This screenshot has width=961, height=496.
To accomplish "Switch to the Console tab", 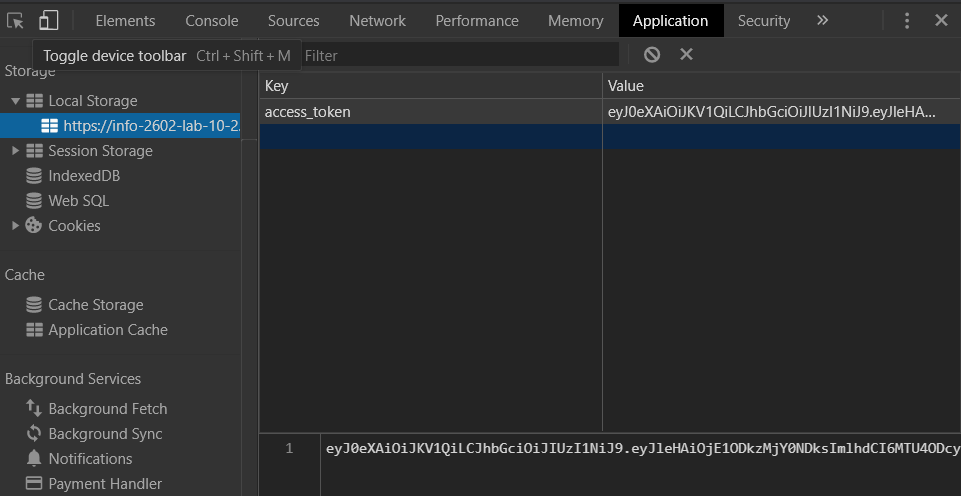I will 211,20.
